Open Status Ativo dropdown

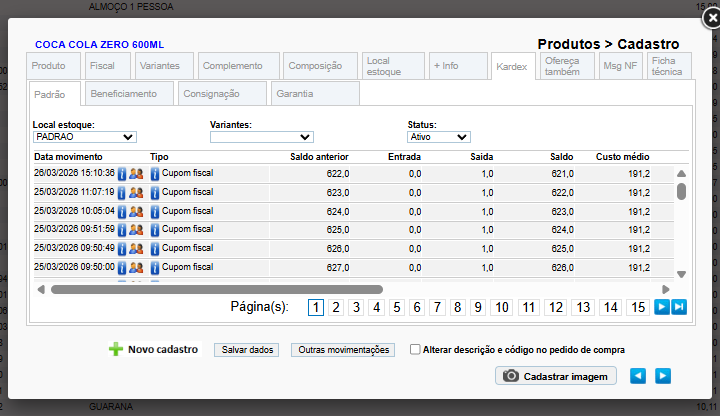coord(439,137)
